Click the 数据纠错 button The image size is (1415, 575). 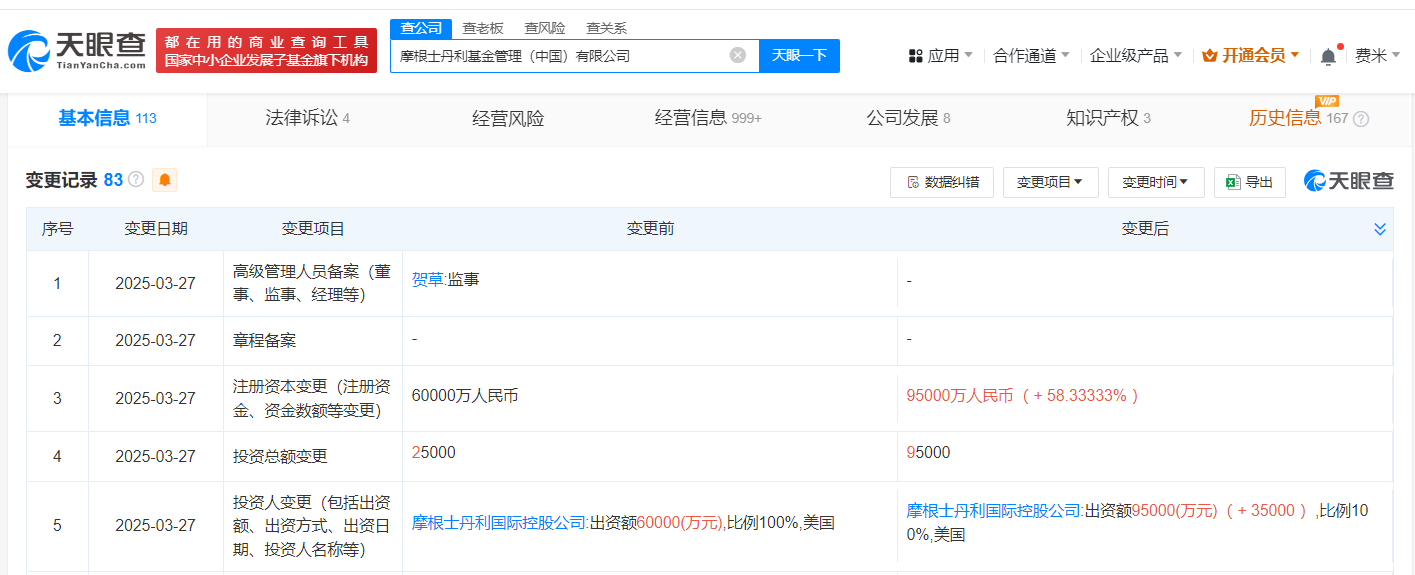point(942,182)
